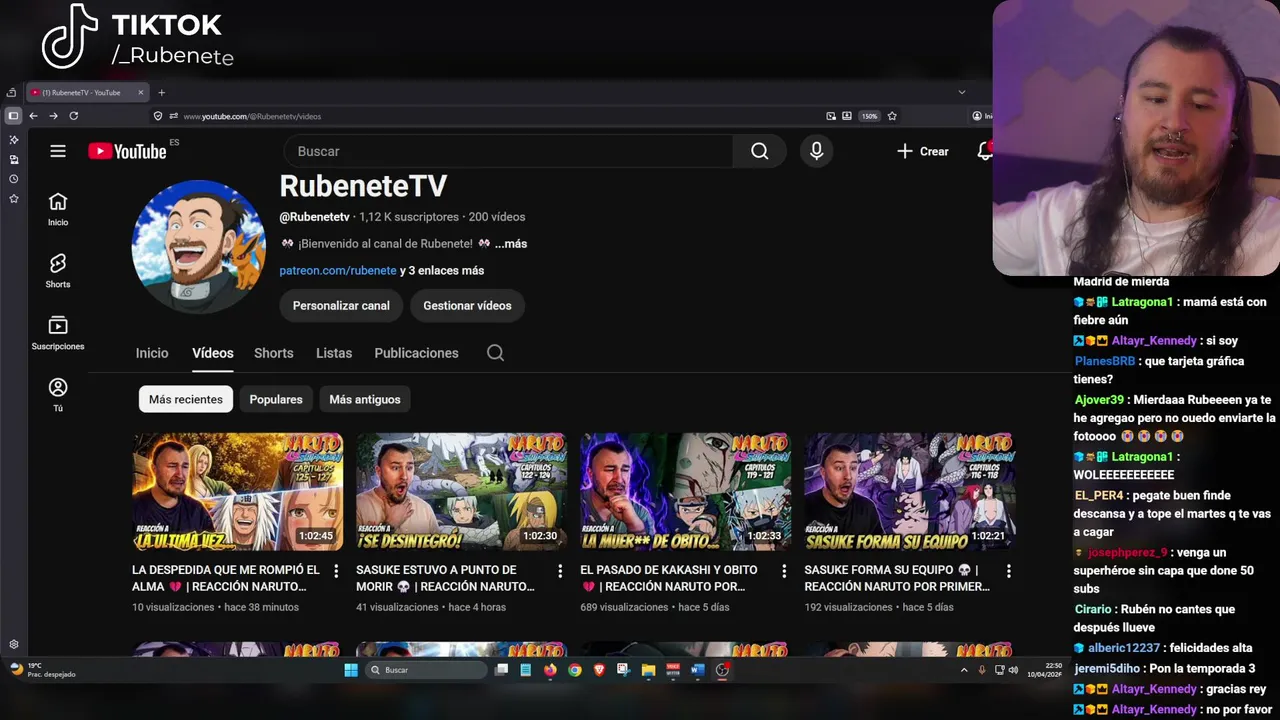Reload the YouTube page
Viewport: 1280px width, 720px height.
pyautogui.click(x=73, y=116)
